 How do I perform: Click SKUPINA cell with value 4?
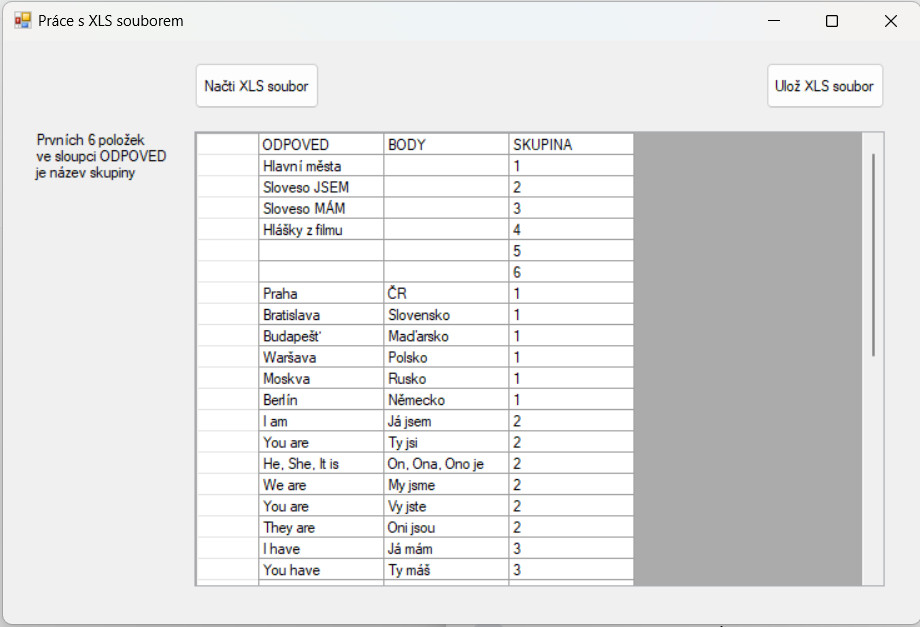click(x=571, y=229)
